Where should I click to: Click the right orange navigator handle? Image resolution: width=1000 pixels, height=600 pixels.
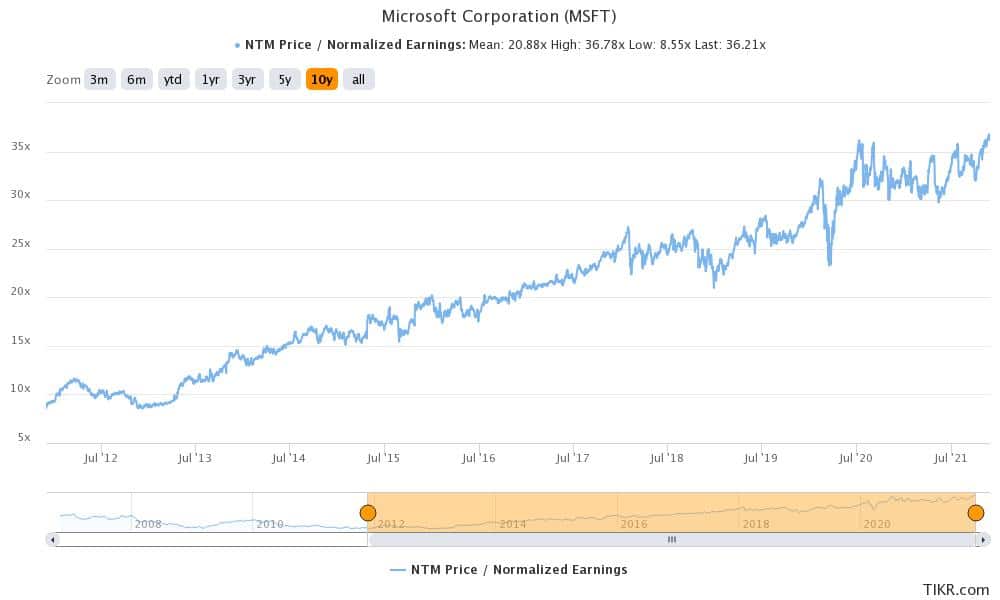(x=976, y=513)
